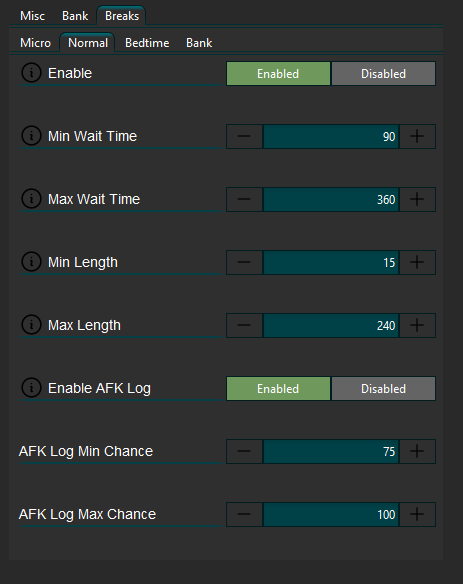Click the info icon next to Max Length

click(x=31, y=324)
